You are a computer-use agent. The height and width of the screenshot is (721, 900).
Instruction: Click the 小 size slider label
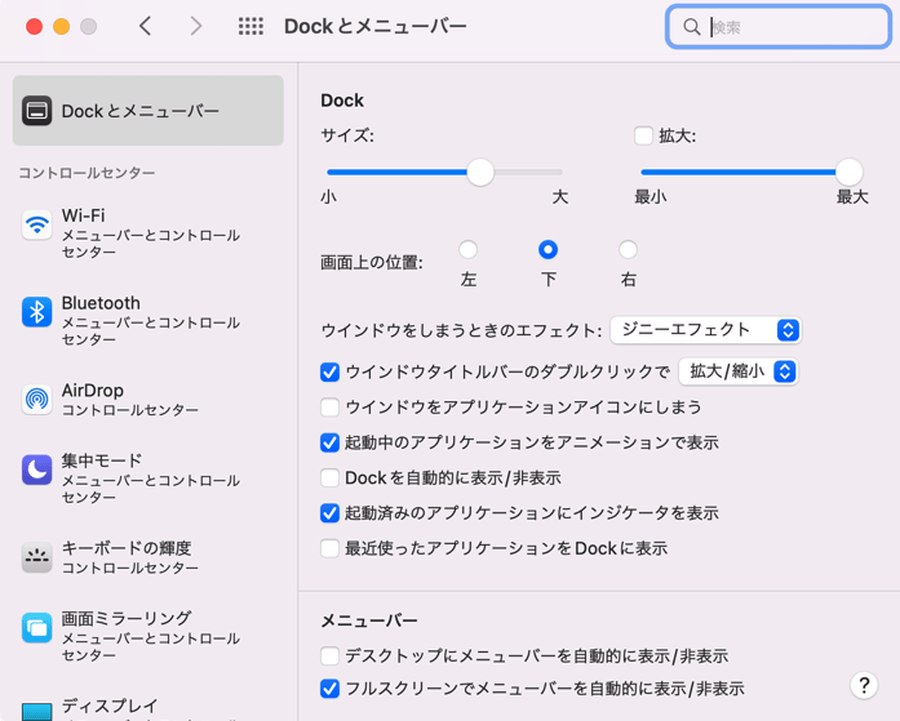tap(329, 197)
